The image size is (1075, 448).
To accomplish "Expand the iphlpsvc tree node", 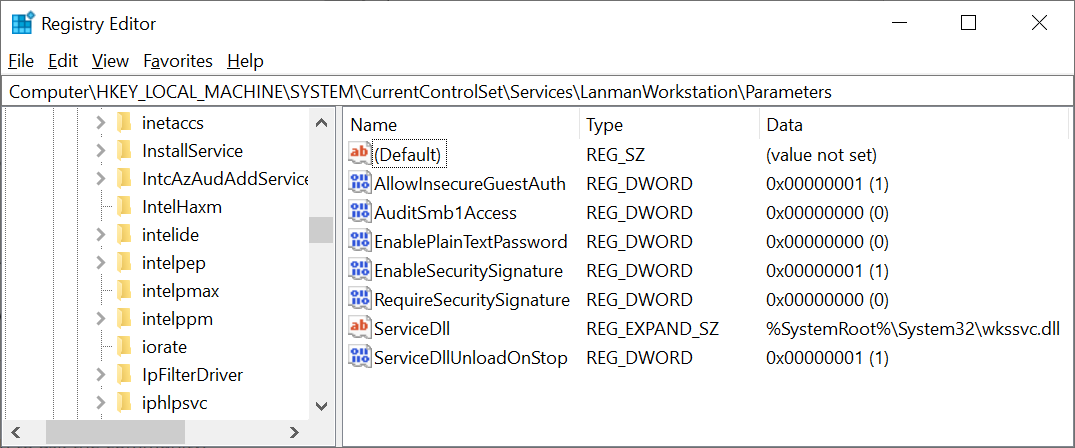I will pos(100,403).
